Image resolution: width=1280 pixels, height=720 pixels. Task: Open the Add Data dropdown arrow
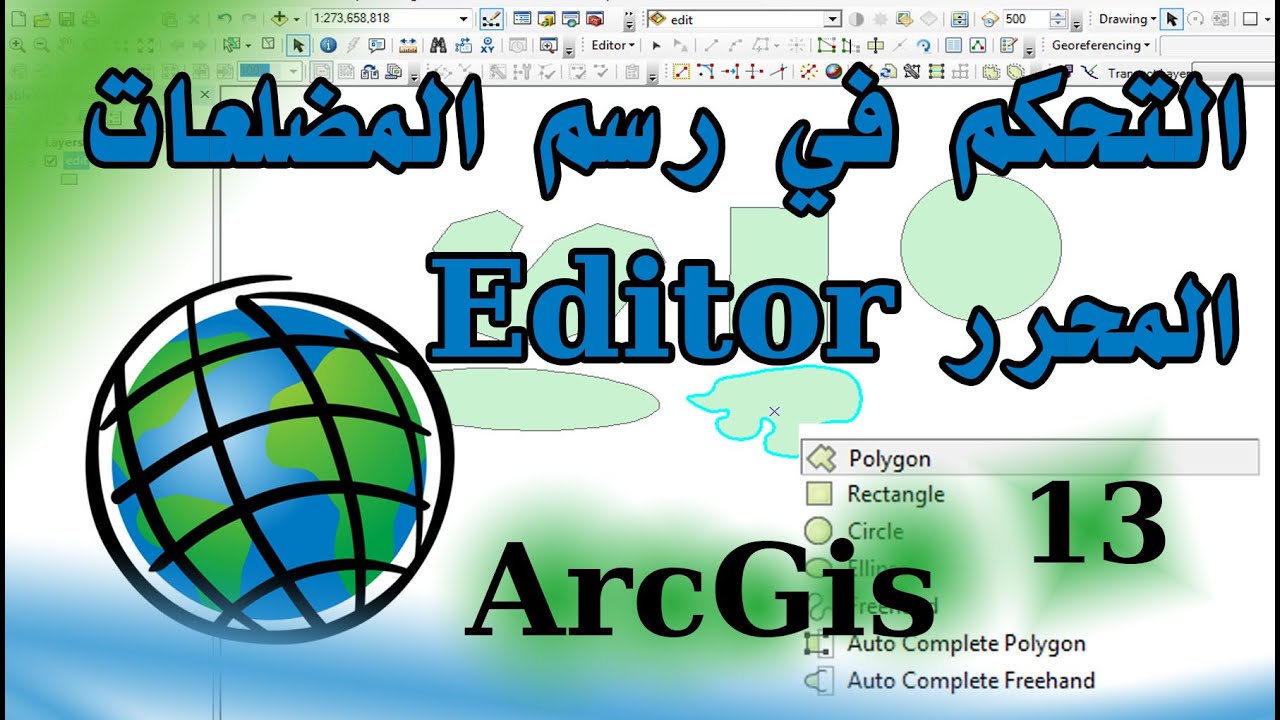click(297, 19)
